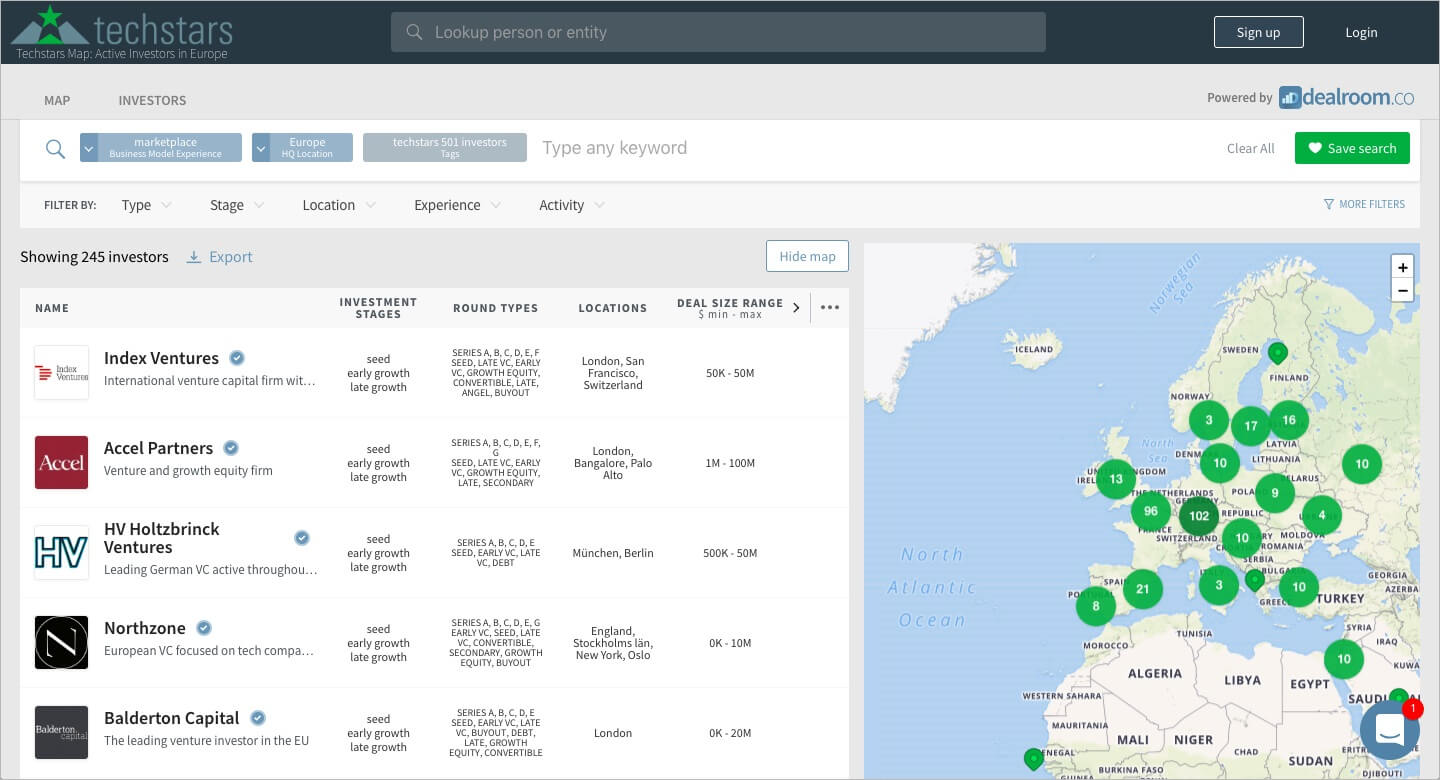Click the Lookup person or entity field
The height and width of the screenshot is (780, 1440).
(717, 32)
